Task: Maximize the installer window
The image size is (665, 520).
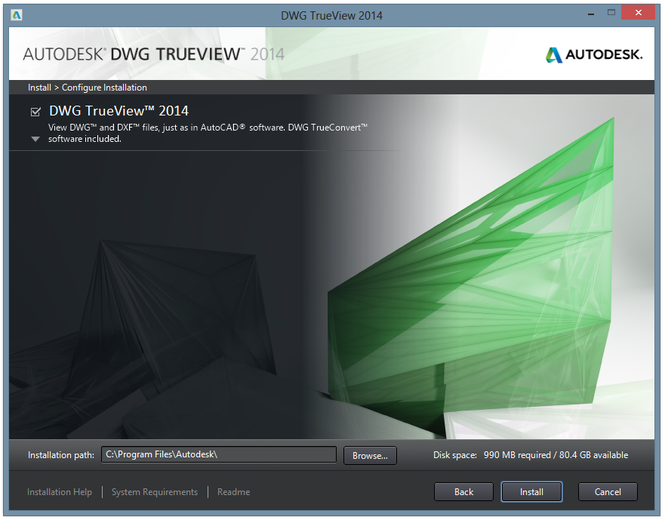Action: pos(611,13)
